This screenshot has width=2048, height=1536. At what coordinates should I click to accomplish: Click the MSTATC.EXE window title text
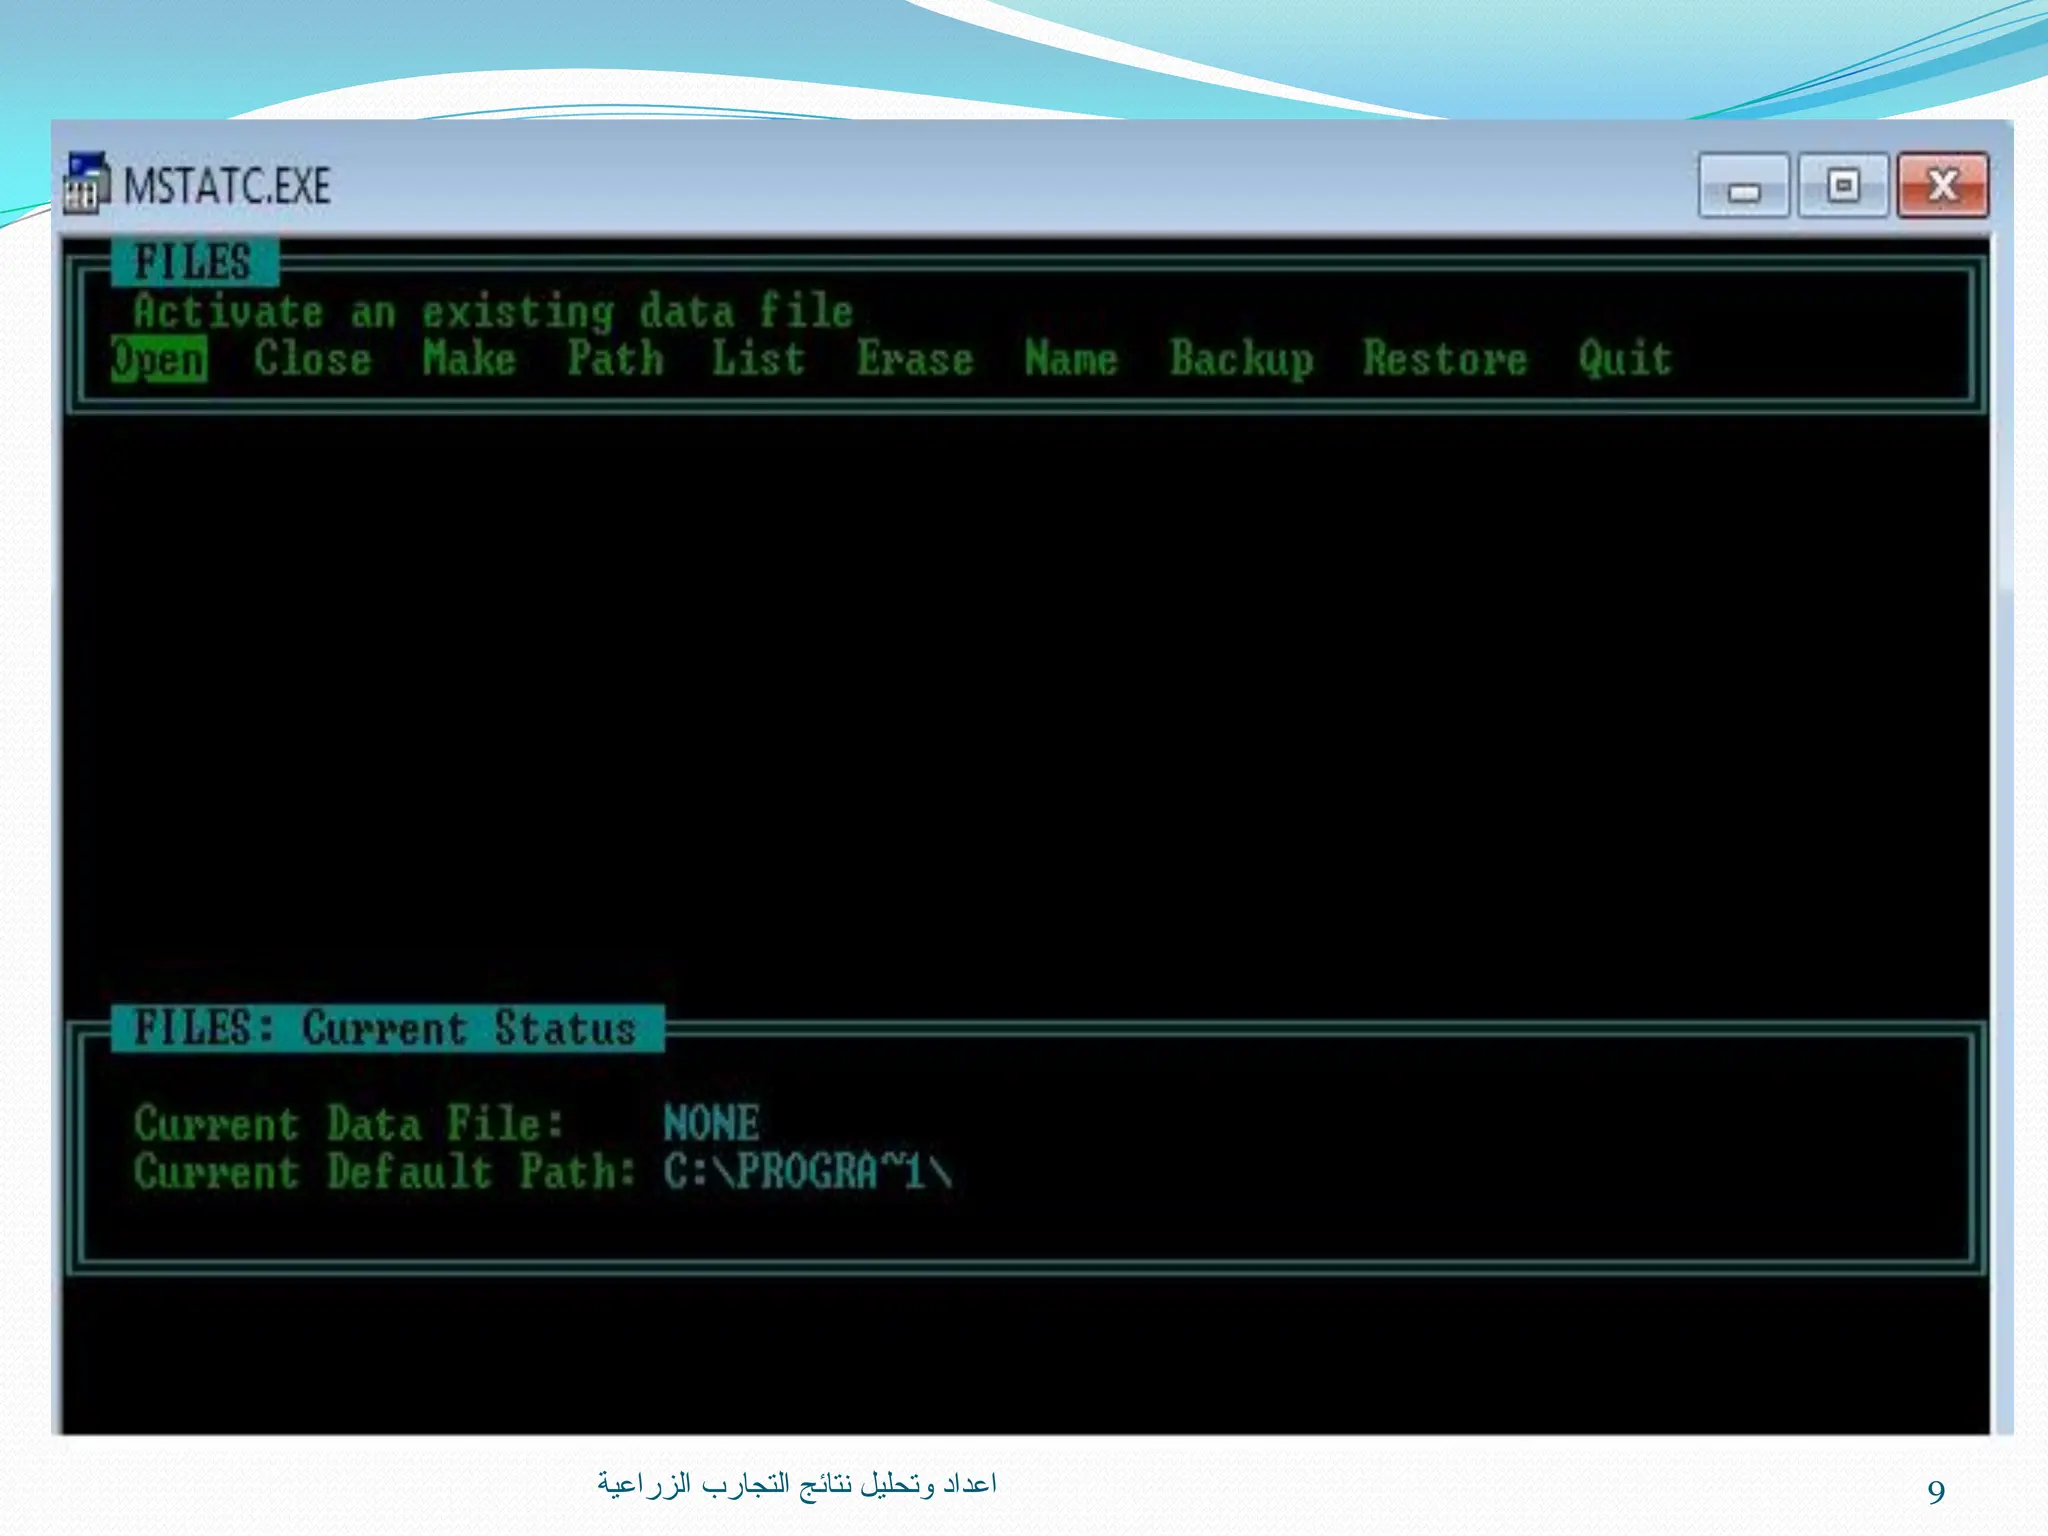click(x=227, y=186)
